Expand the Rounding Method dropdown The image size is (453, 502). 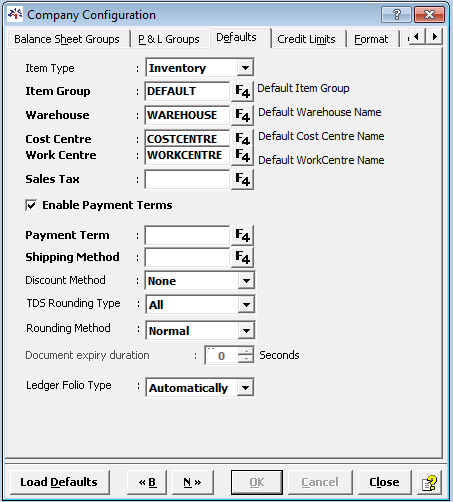(x=246, y=331)
